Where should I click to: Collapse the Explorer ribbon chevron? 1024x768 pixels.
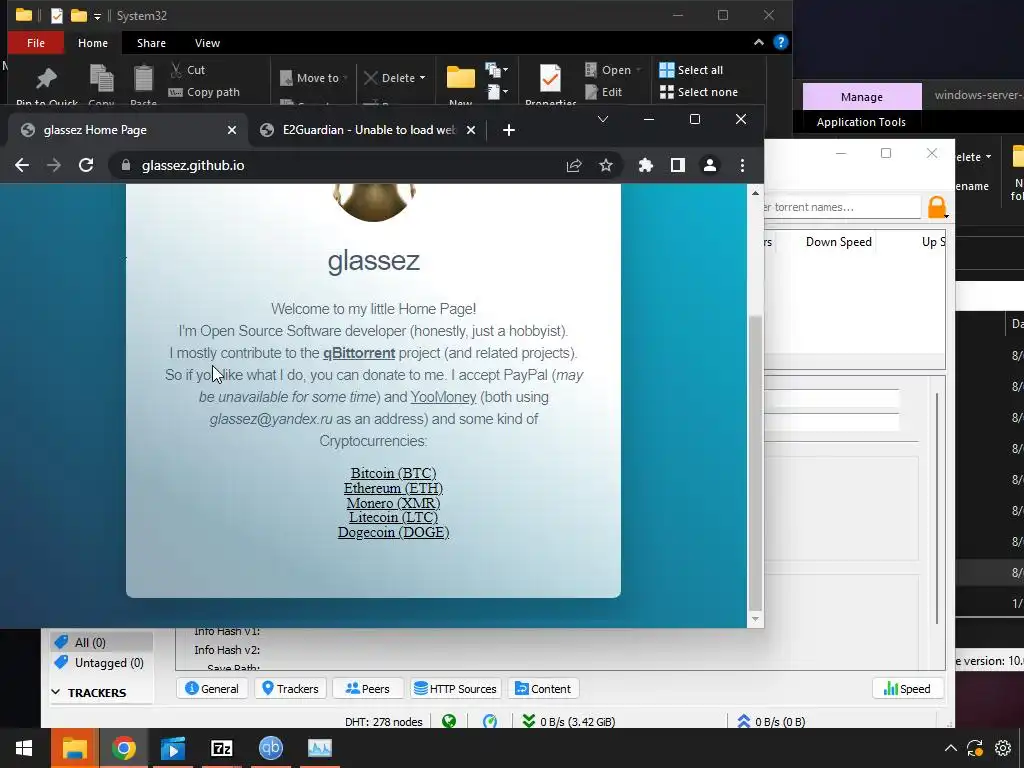pyautogui.click(x=759, y=42)
